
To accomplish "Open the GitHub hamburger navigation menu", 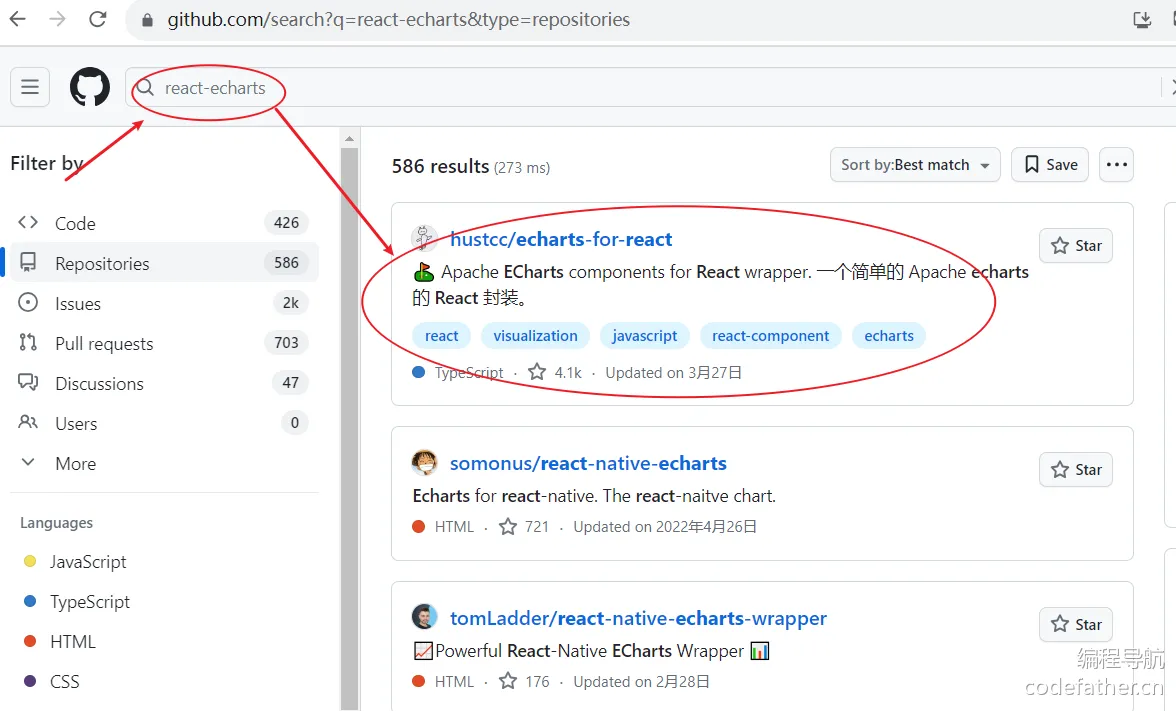I will point(30,87).
